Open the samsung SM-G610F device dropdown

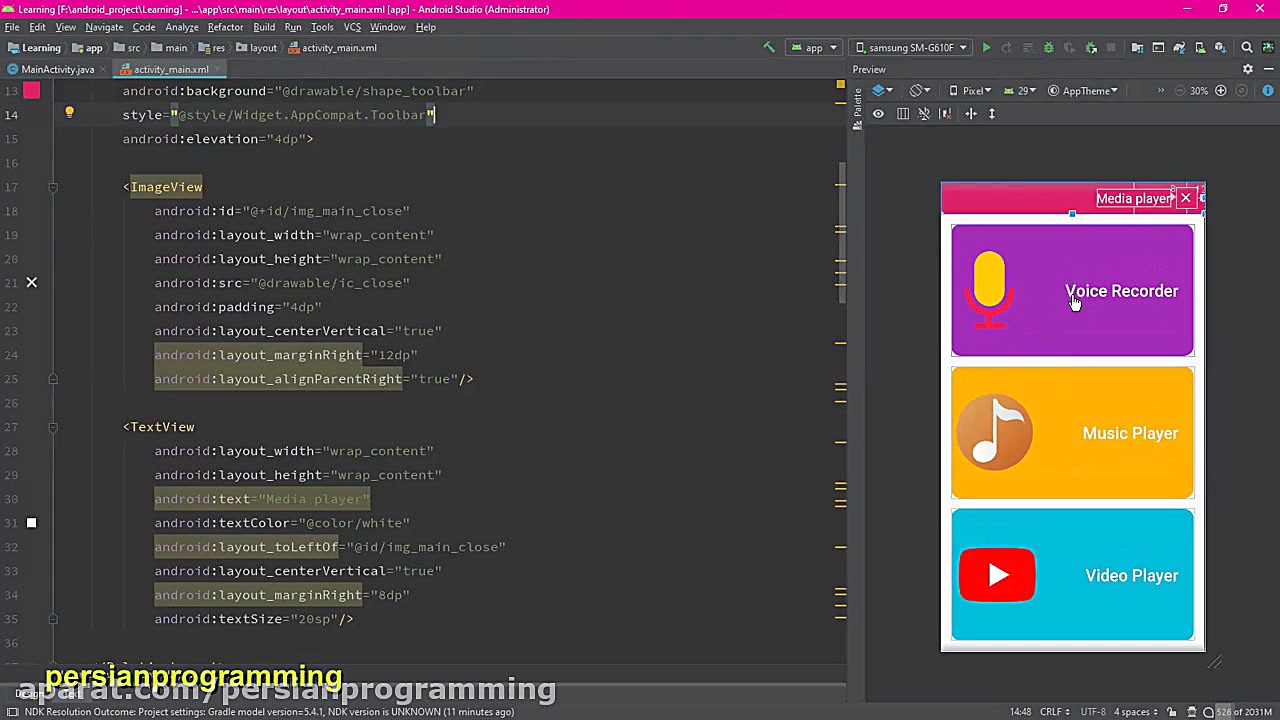point(911,48)
